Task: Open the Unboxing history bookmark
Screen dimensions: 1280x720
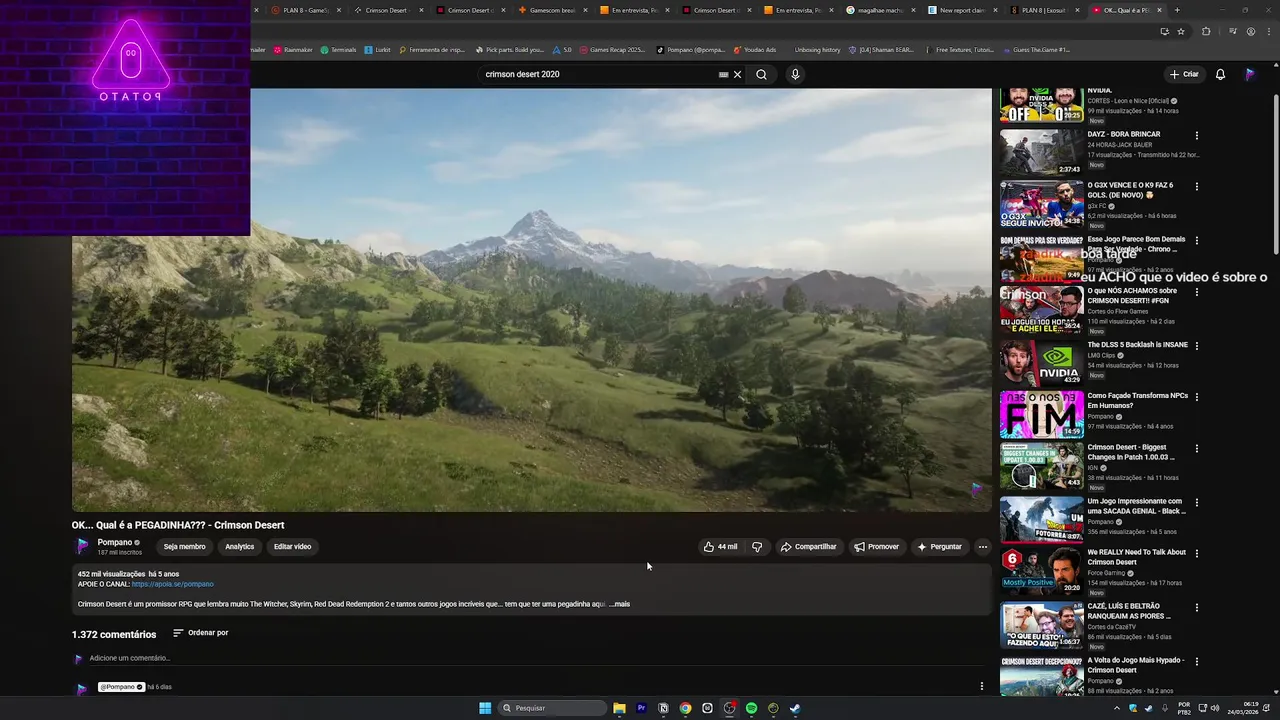Action: [x=817, y=49]
